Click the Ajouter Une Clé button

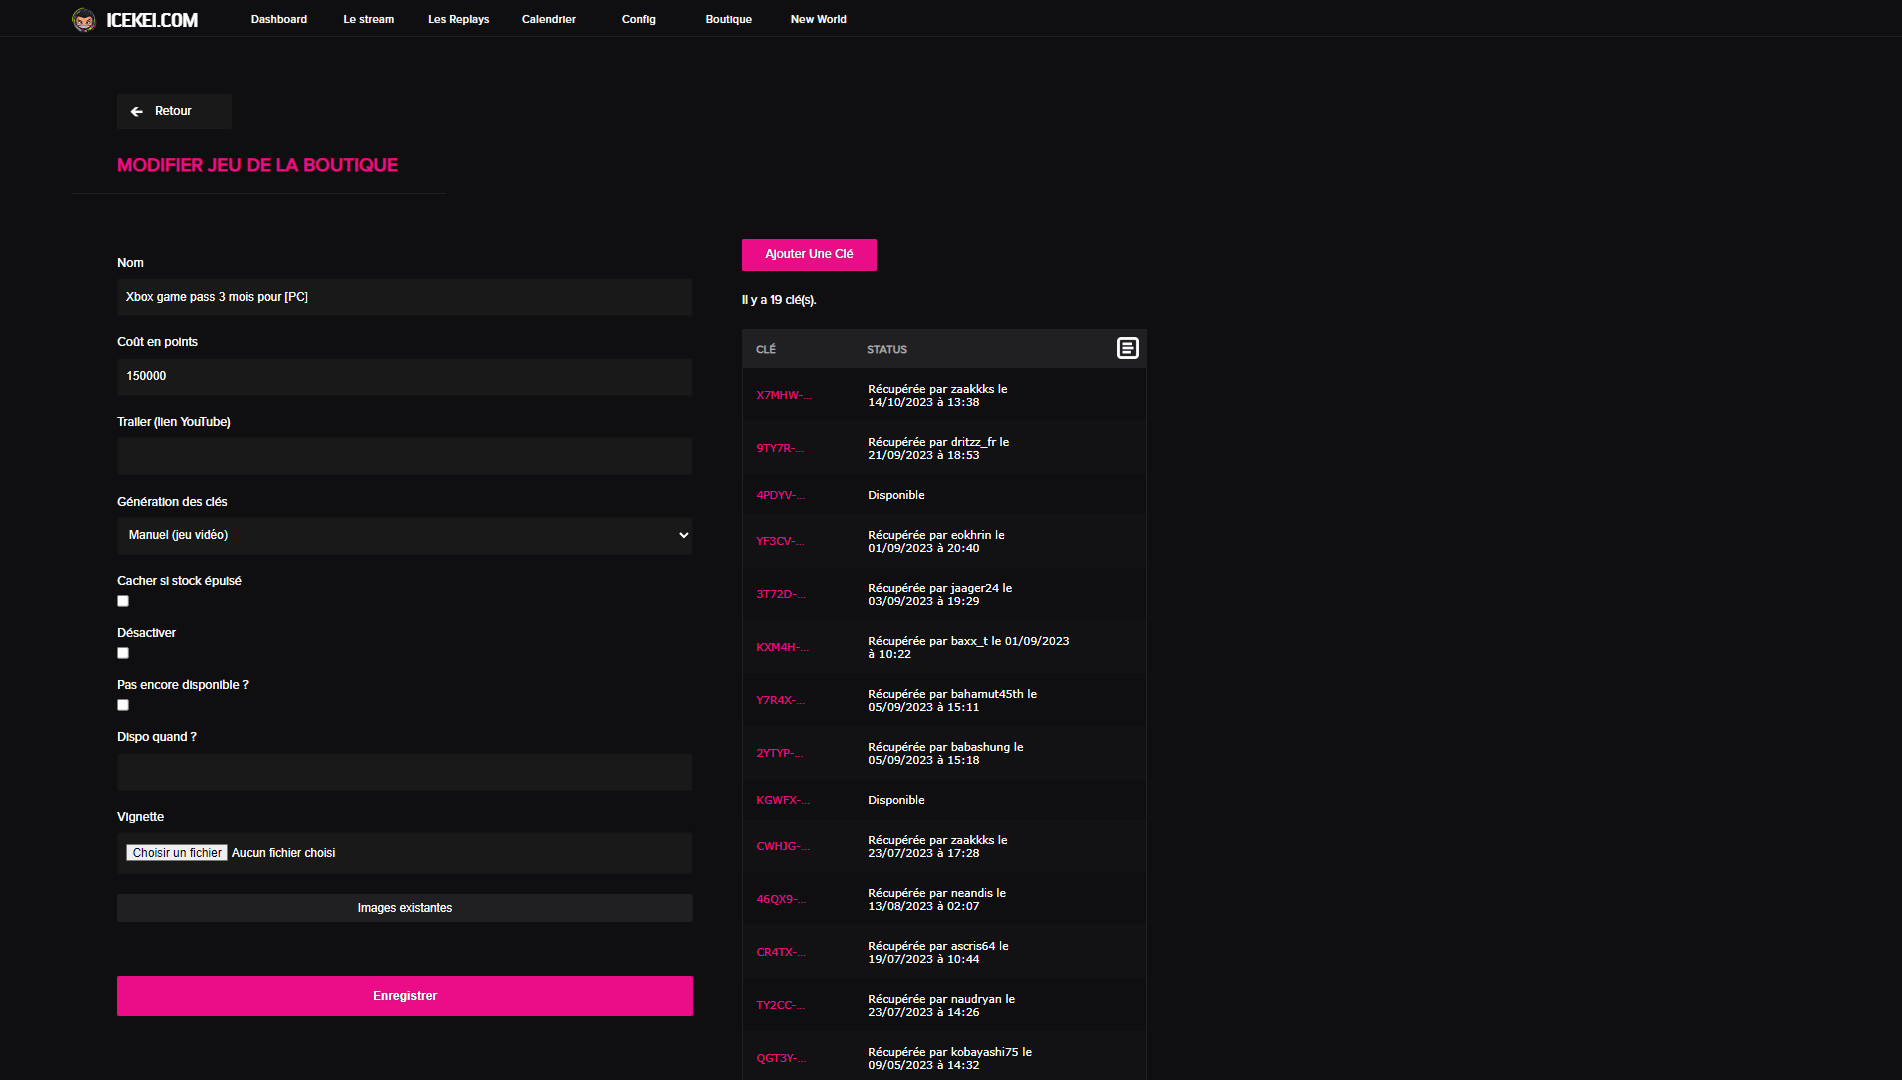[809, 254]
